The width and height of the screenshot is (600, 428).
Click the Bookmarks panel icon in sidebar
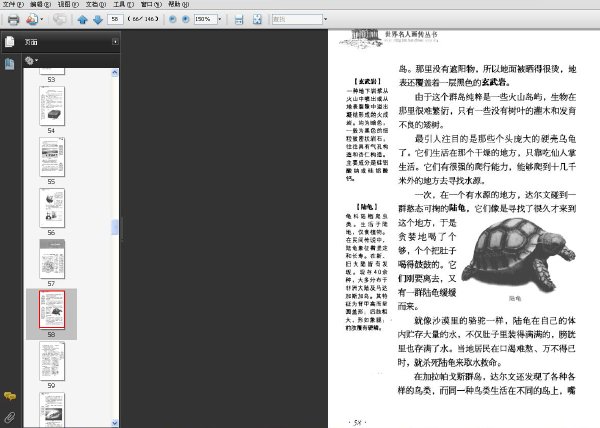10,63
